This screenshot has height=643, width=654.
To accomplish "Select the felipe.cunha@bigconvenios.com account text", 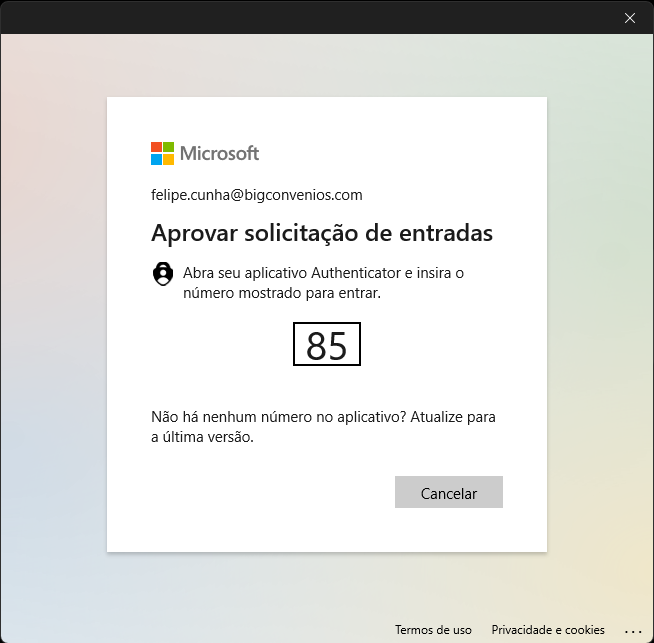I will pyautogui.click(x=257, y=195).
